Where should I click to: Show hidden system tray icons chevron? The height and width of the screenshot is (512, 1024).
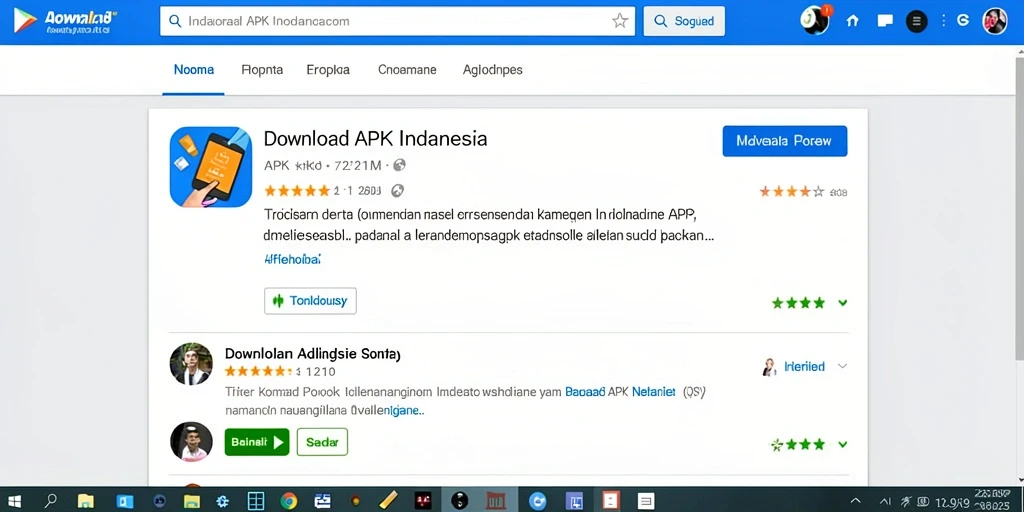[856, 501]
